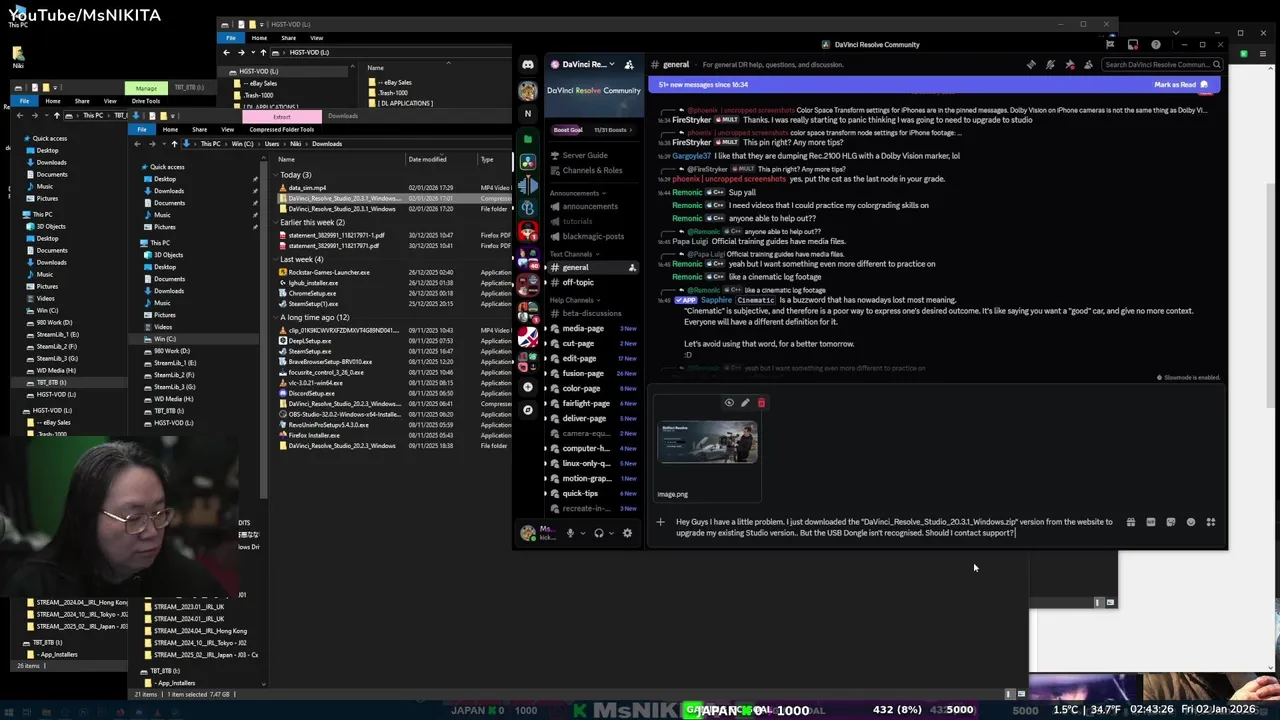Open Discord inbox icon in title bar

coord(1133,44)
